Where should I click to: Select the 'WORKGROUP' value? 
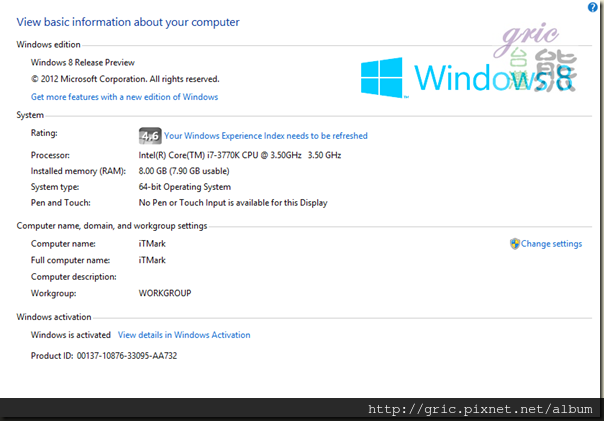(165, 293)
